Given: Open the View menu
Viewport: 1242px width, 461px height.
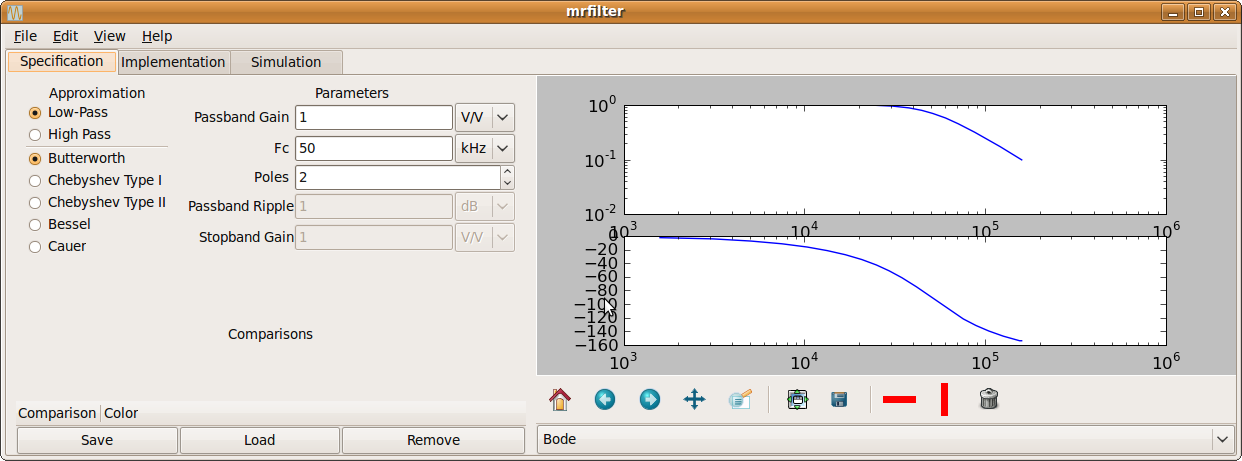Looking at the screenshot, I should 109,36.
